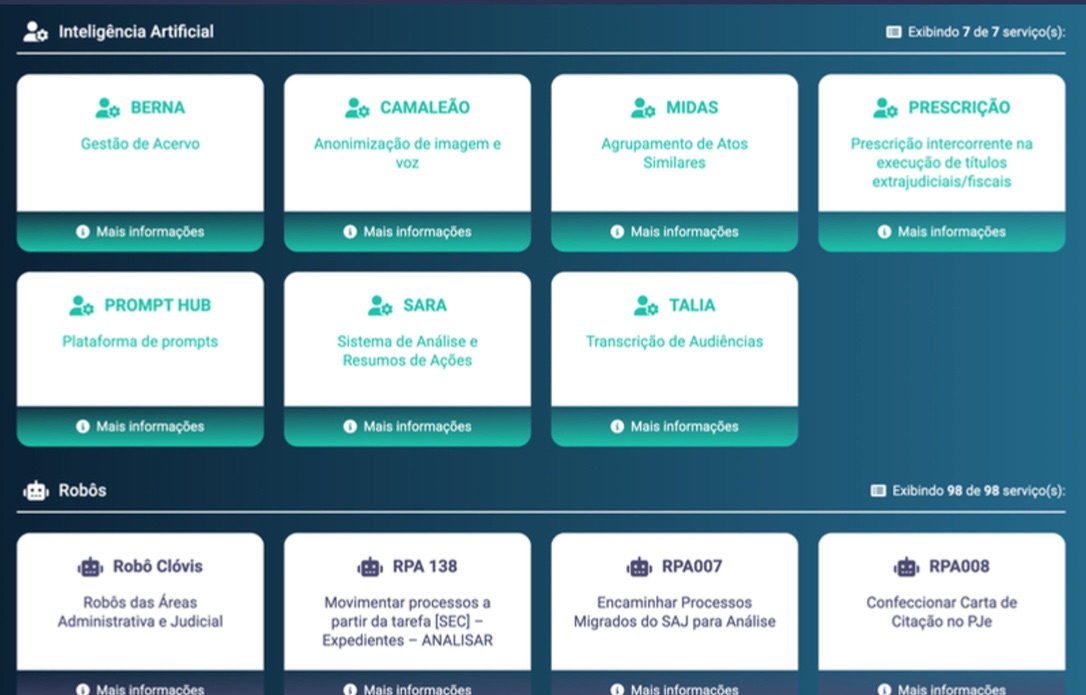Click the info icon in BERNA's Mais informações
1086x695 pixels.
pos(82,231)
